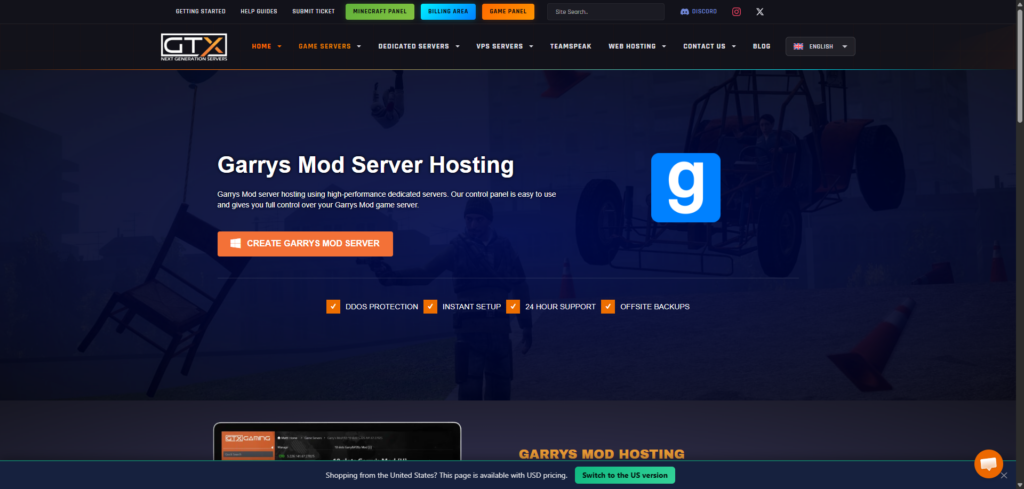The image size is (1024, 489).
Task: Open the Game Servers menu item
Action: (x=325, y=46)
